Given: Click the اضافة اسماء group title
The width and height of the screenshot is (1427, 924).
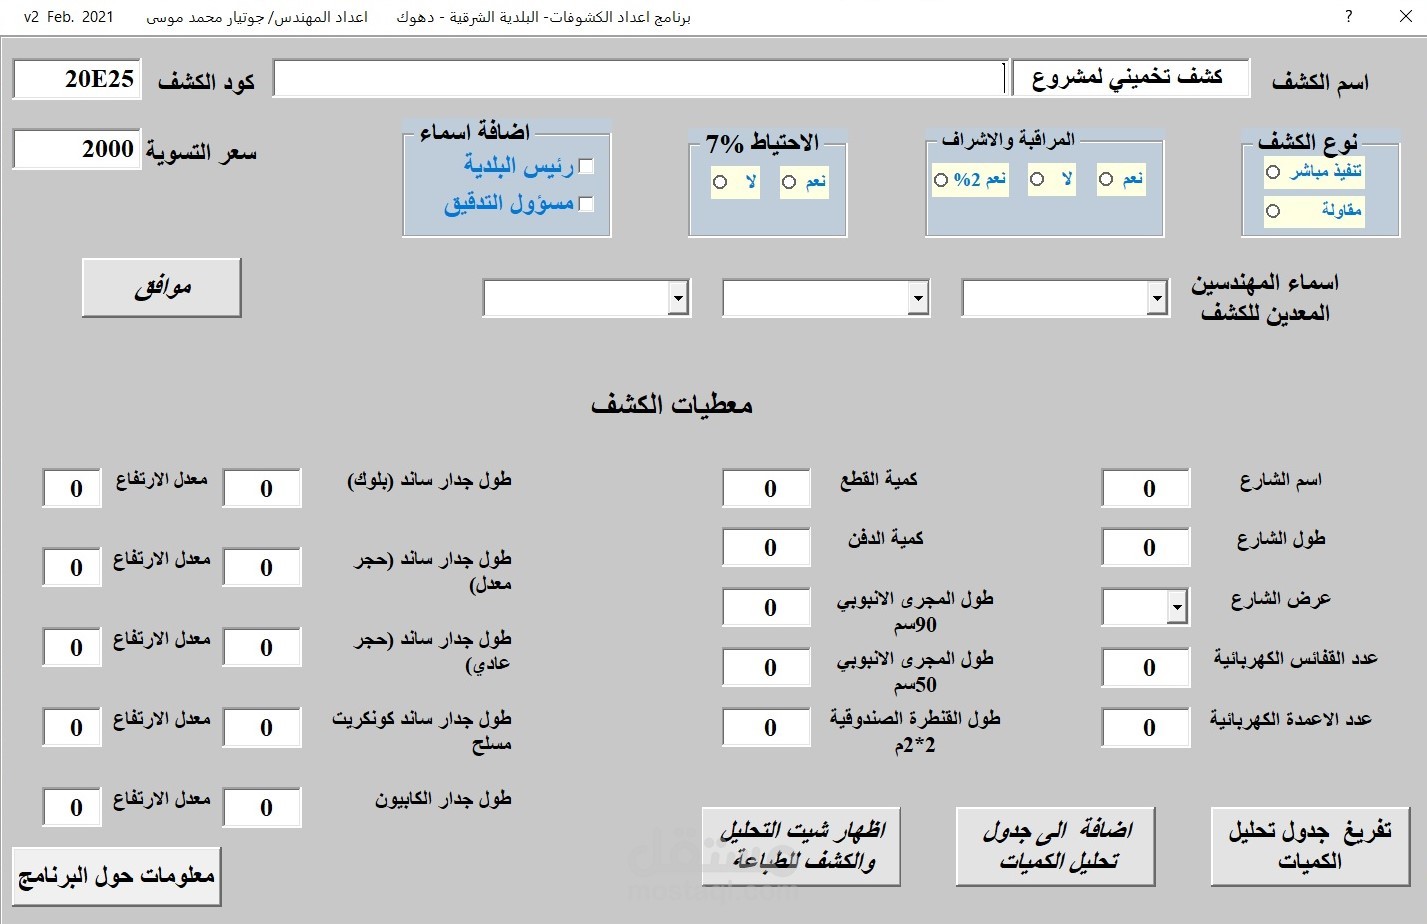Looking at the screenshot, I should (x=475, y=131).
